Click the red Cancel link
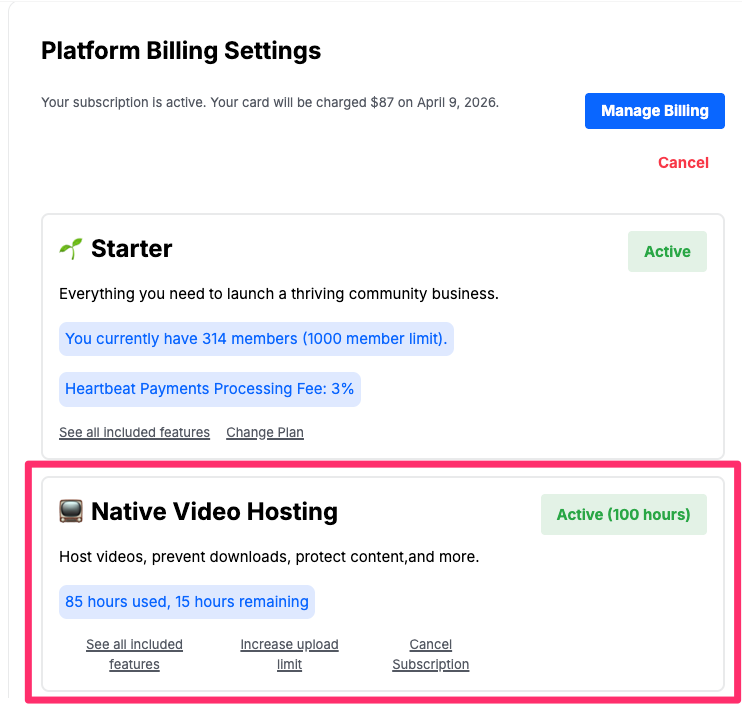742x704 pixels. [683, 163]
